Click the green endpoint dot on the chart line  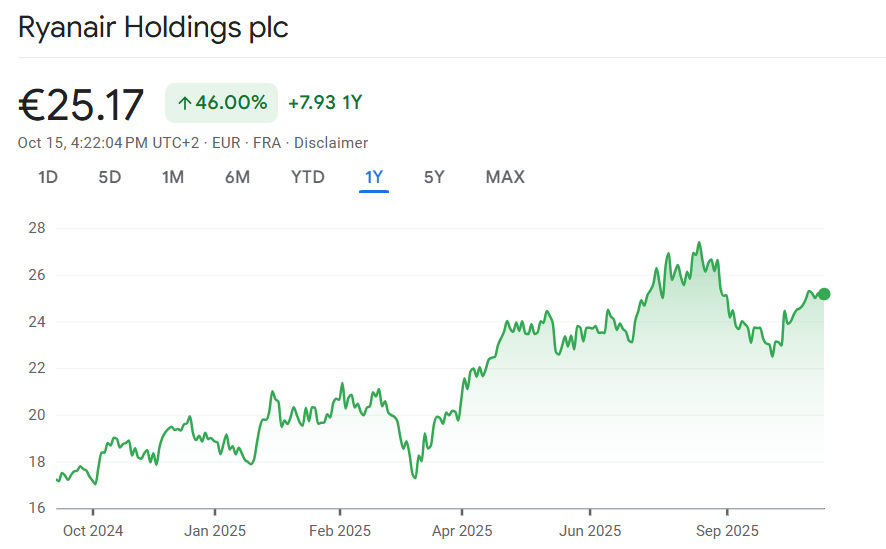824,294
